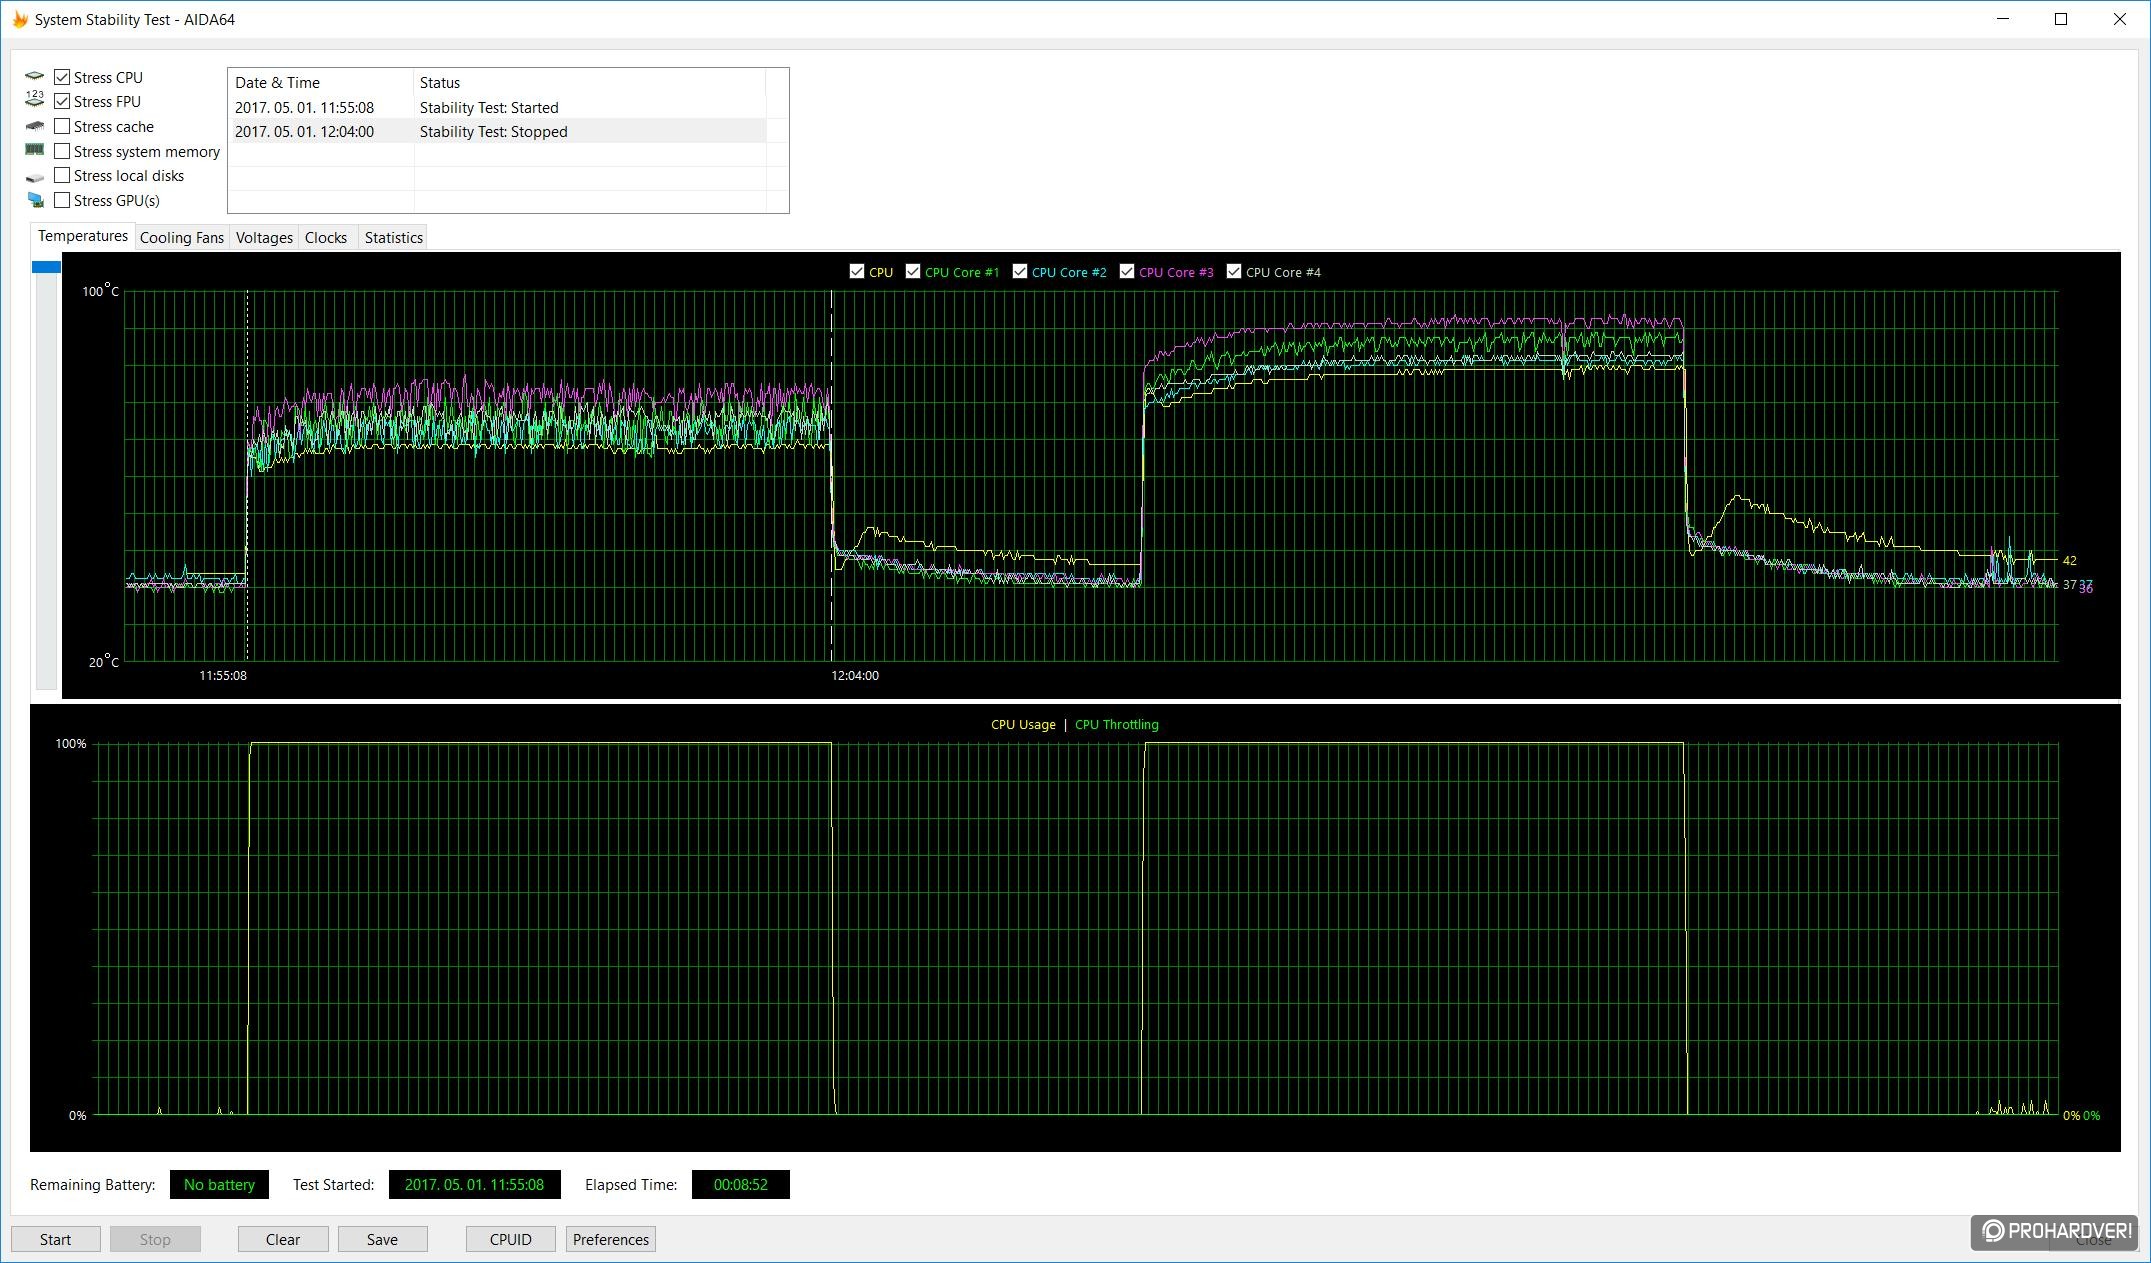Click the disk drive icon beside Stress local disks
The width and height of the screenshot is (2151, 1263).
click(x=35, y=176)
